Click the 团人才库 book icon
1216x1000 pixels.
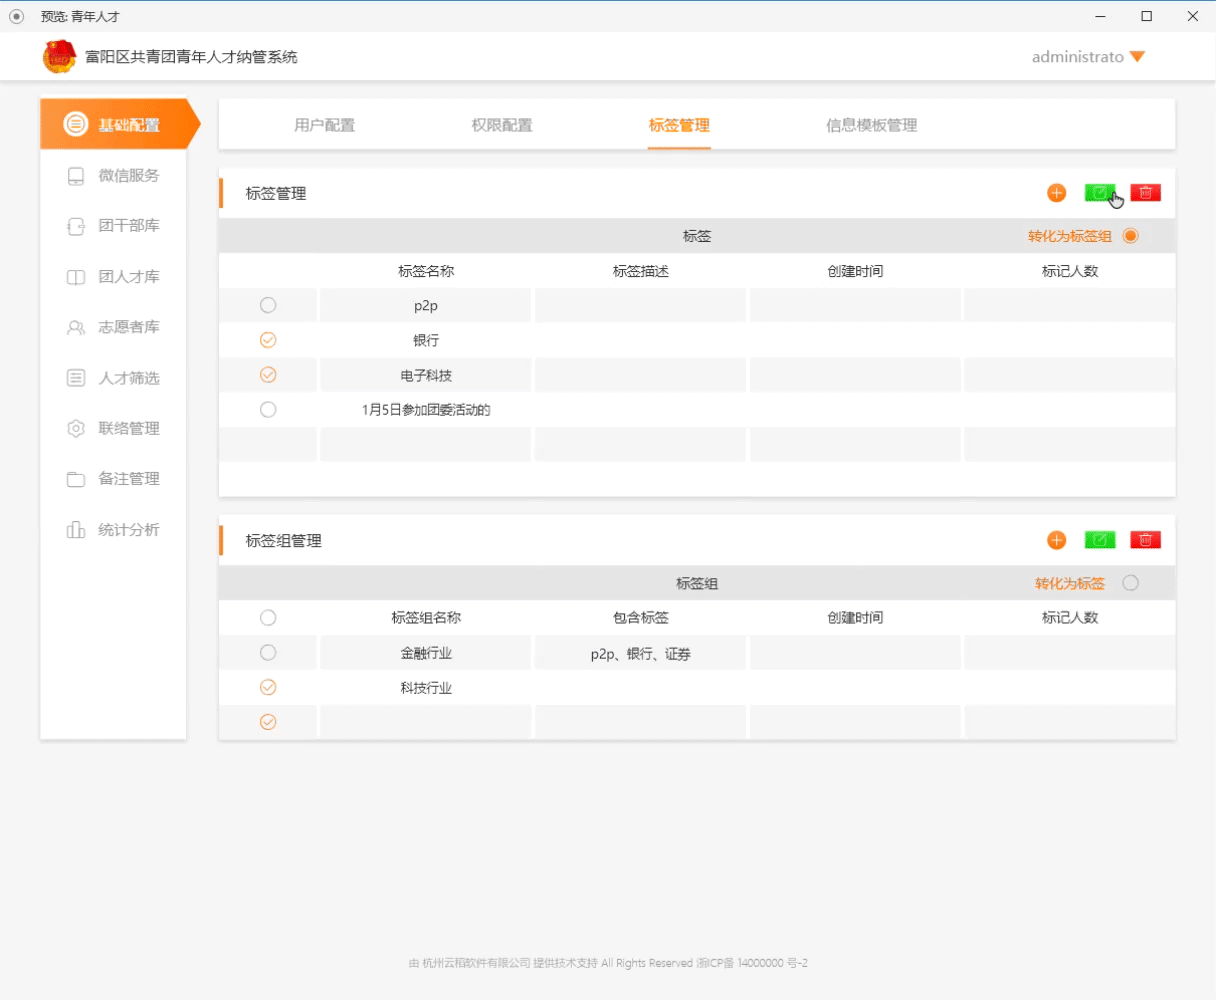click(76, 277)
